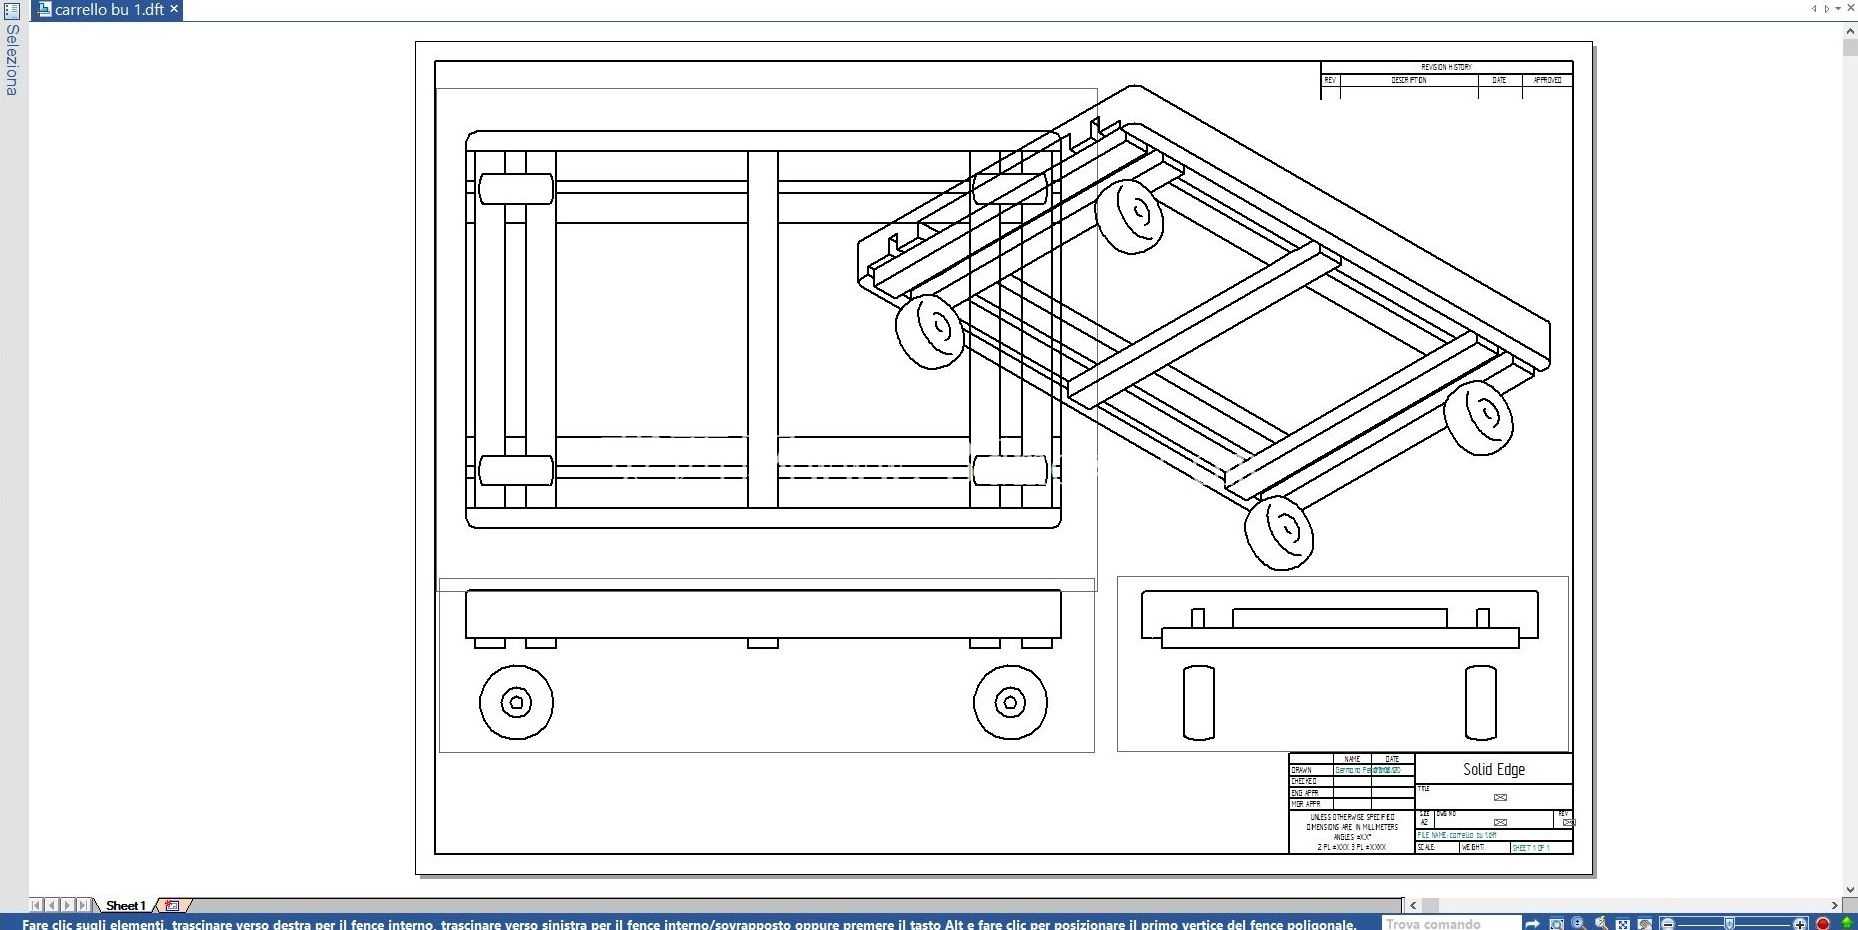
Task: Go to previous sheet tab arrow
Action: [52, 905]
